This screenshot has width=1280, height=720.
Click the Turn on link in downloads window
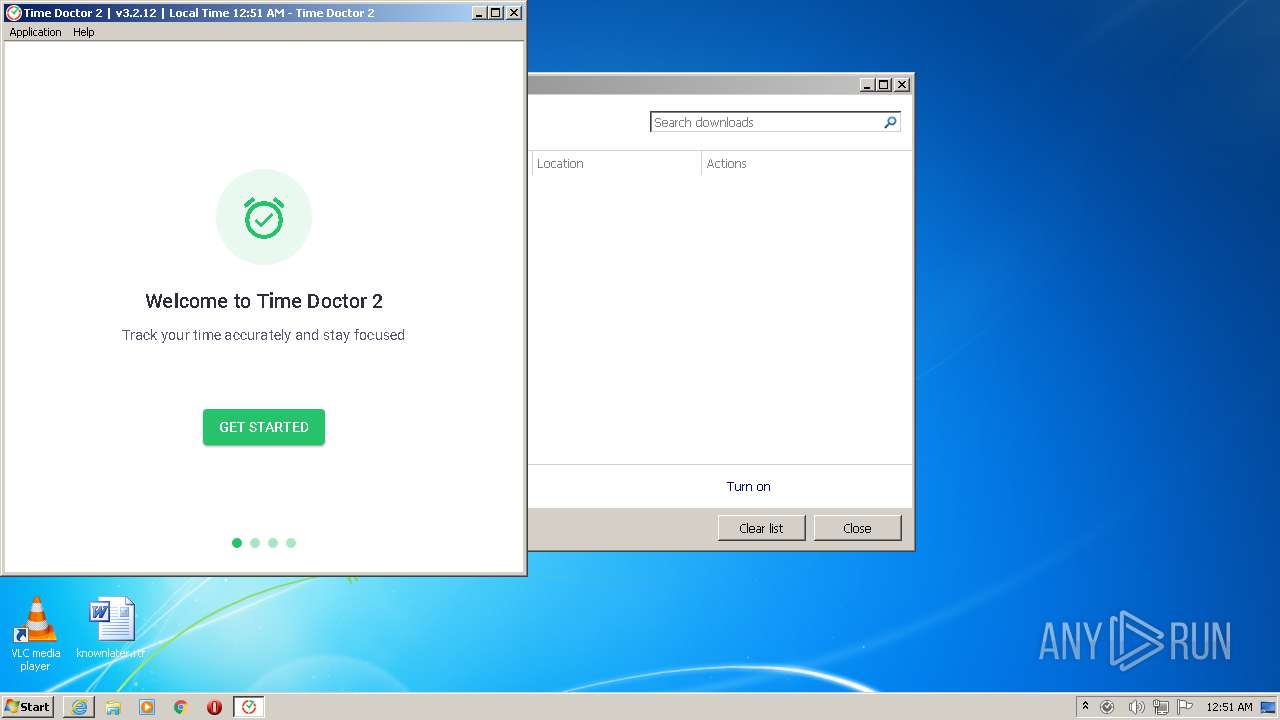pyautogui.click(x=748, y=487)
